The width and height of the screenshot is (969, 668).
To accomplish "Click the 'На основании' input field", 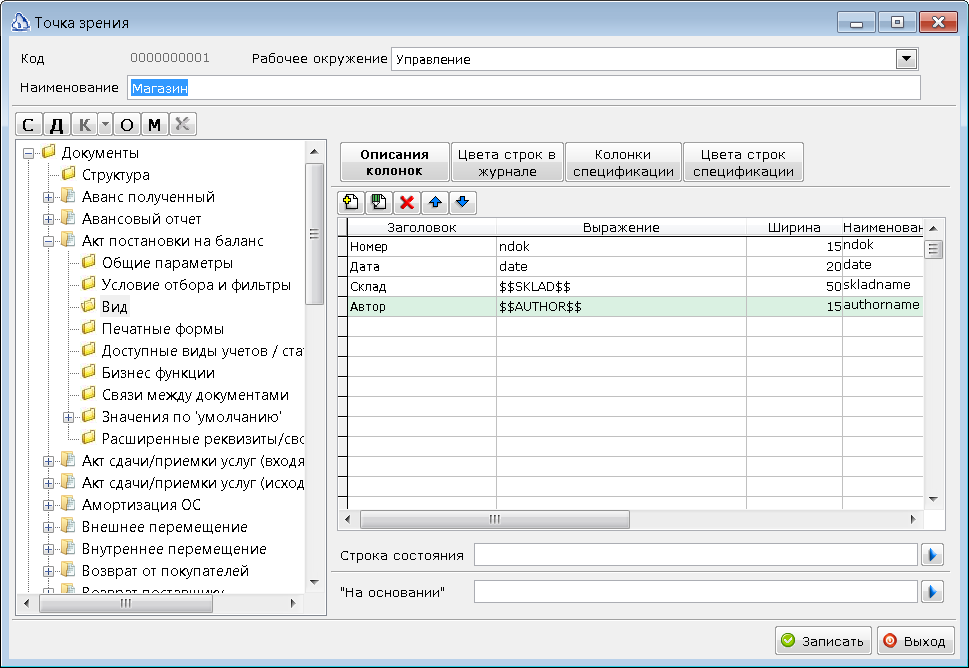I will (695, 592).
